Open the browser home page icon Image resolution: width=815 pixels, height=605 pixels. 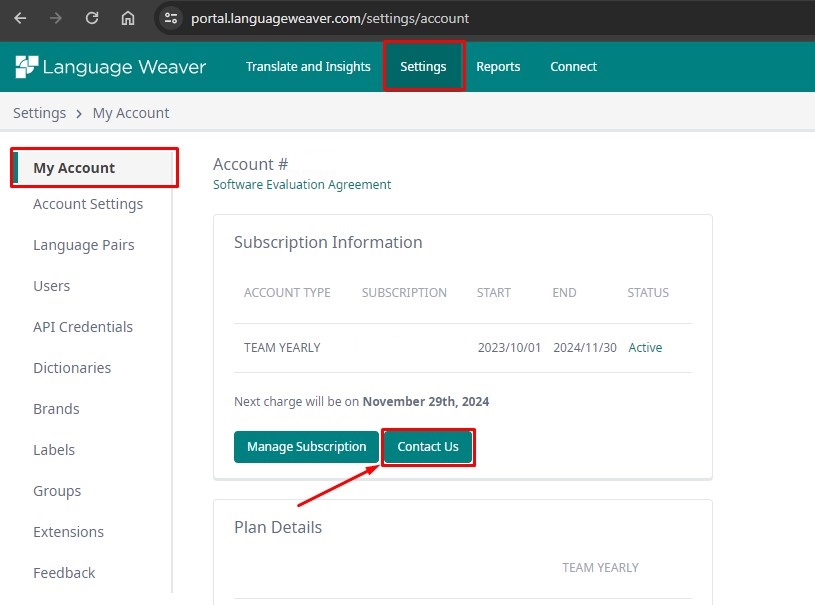click(128, 18)
